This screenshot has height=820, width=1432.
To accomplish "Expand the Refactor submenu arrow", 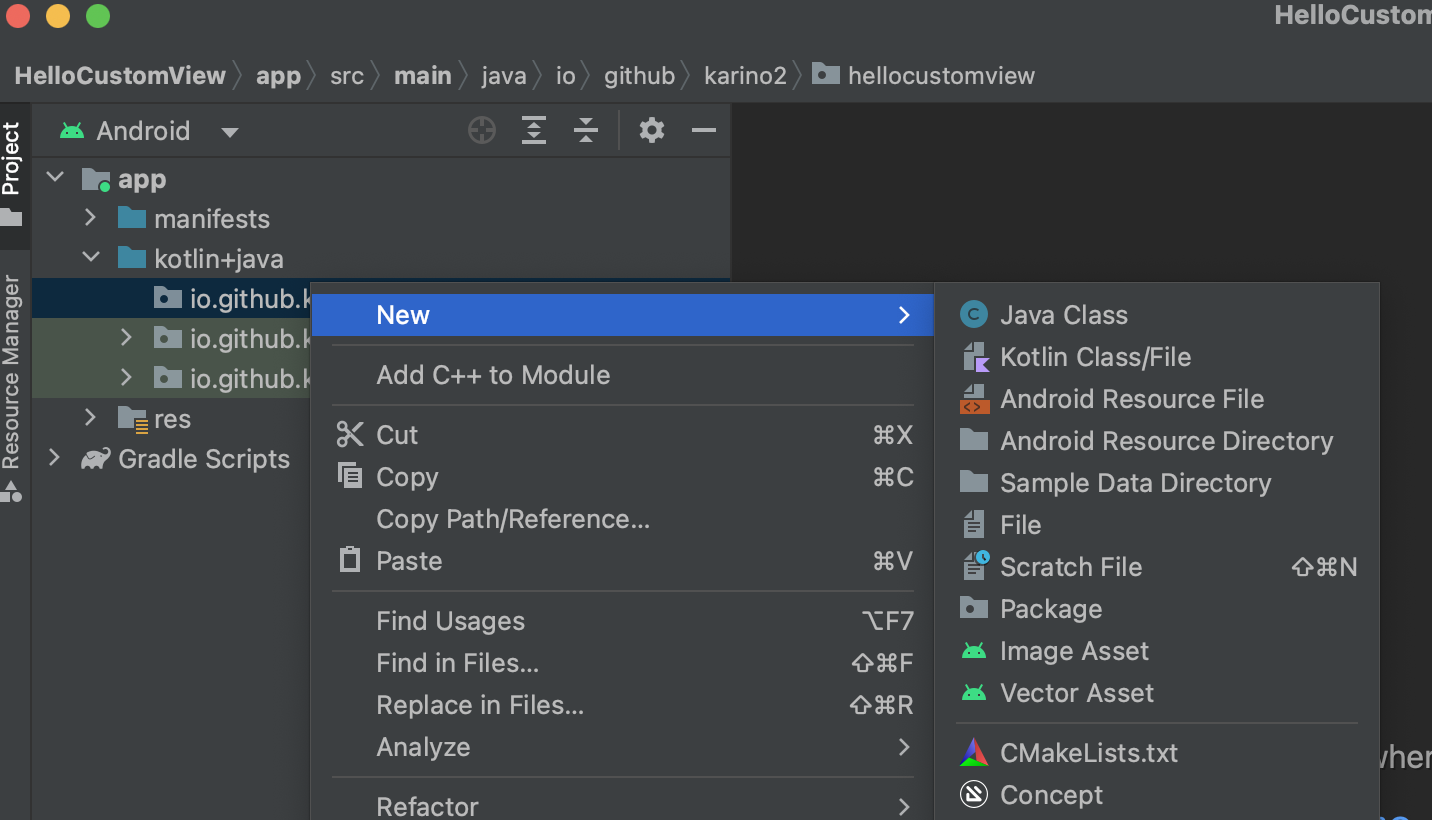I will [x=904, y=806].
